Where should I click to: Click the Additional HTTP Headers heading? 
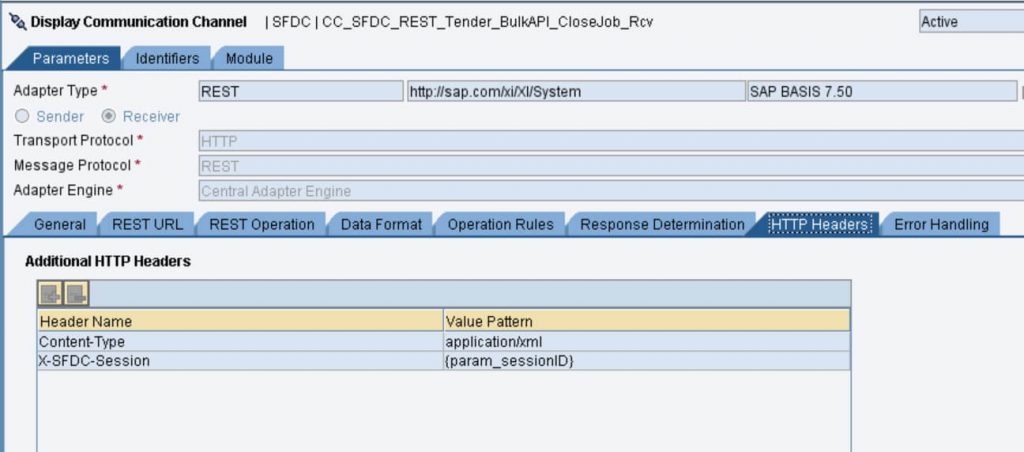108,261
